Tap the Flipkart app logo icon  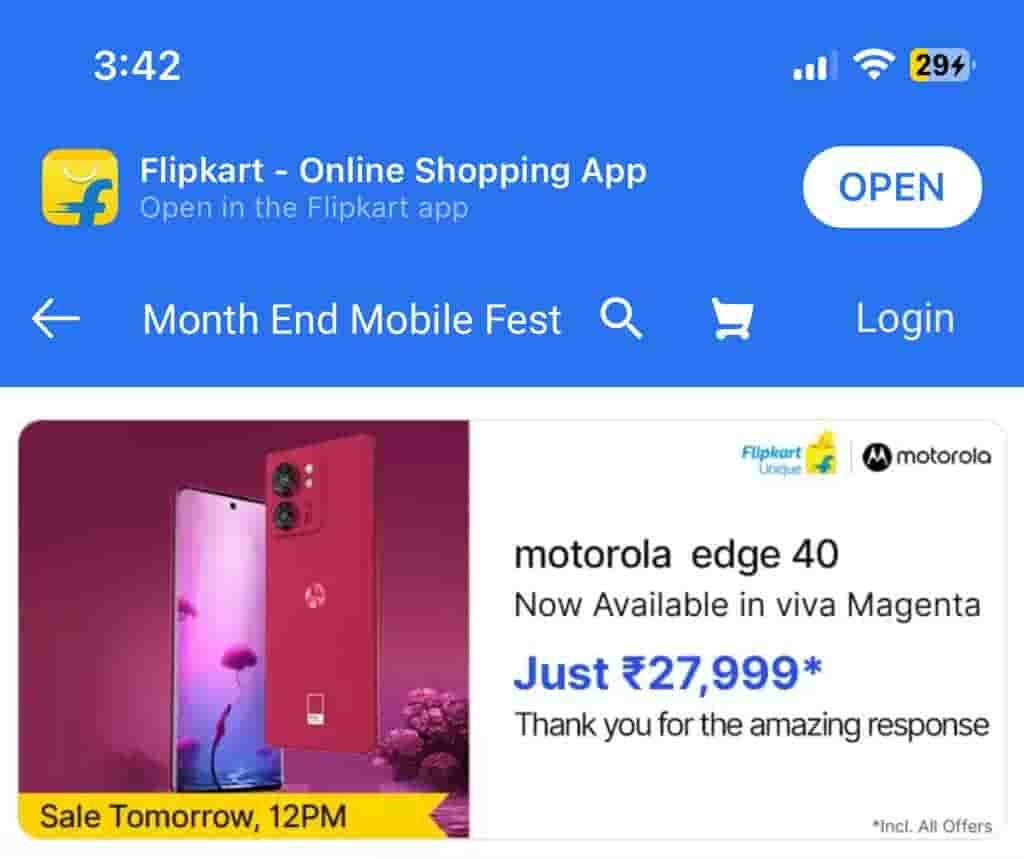coord(80,187)
